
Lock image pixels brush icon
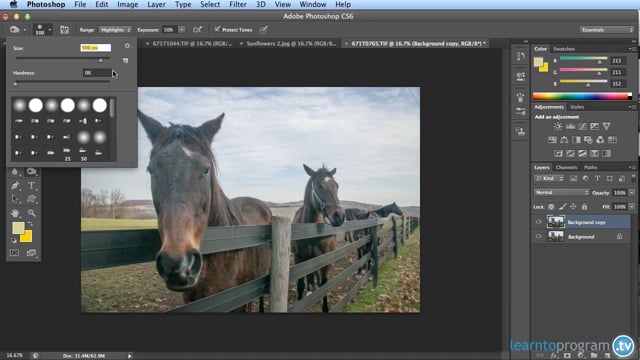point(562,207)
